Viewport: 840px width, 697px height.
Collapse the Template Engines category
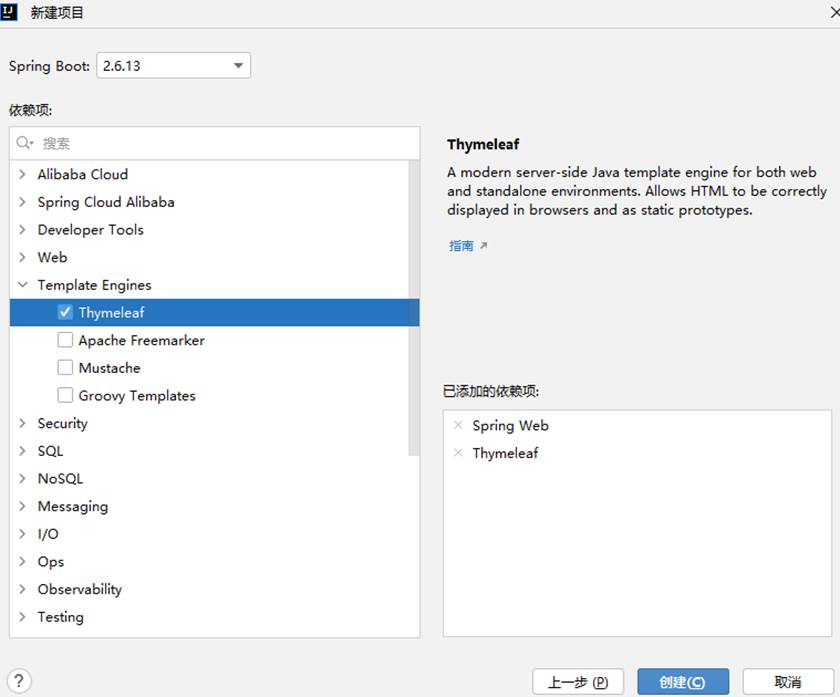[x=22, y=285]
